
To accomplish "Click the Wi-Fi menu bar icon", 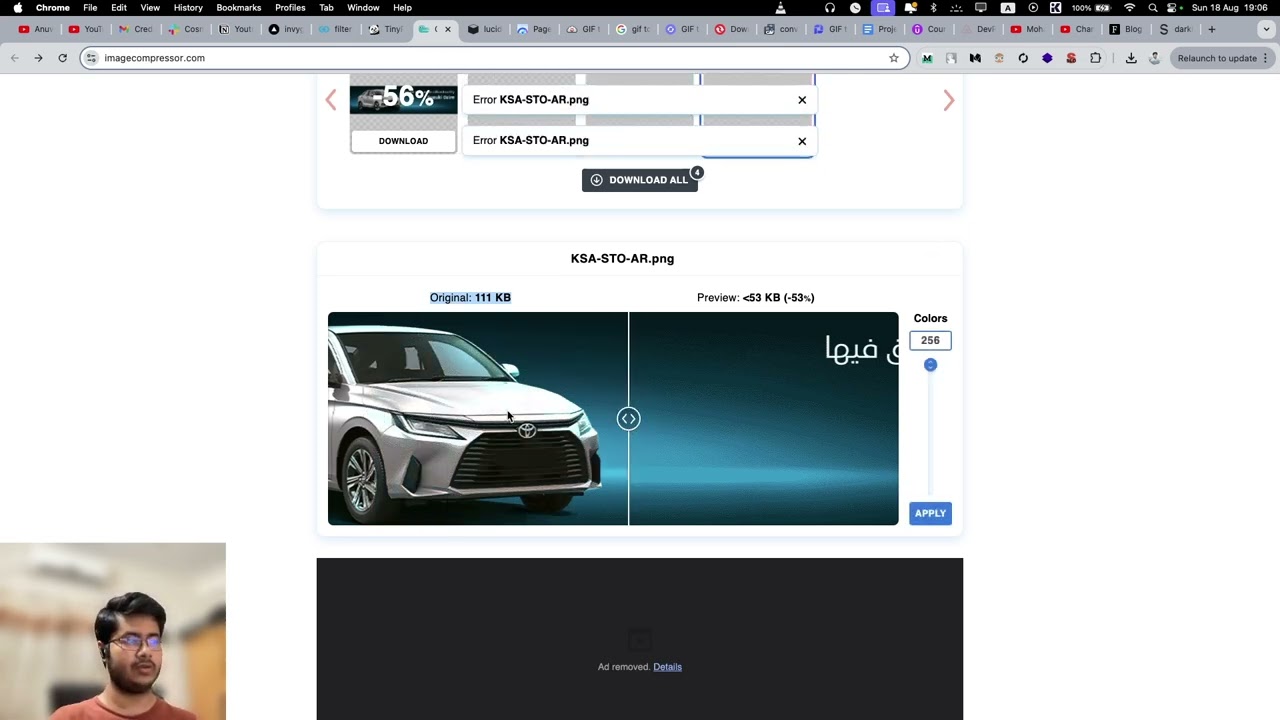I will 1129,7.
